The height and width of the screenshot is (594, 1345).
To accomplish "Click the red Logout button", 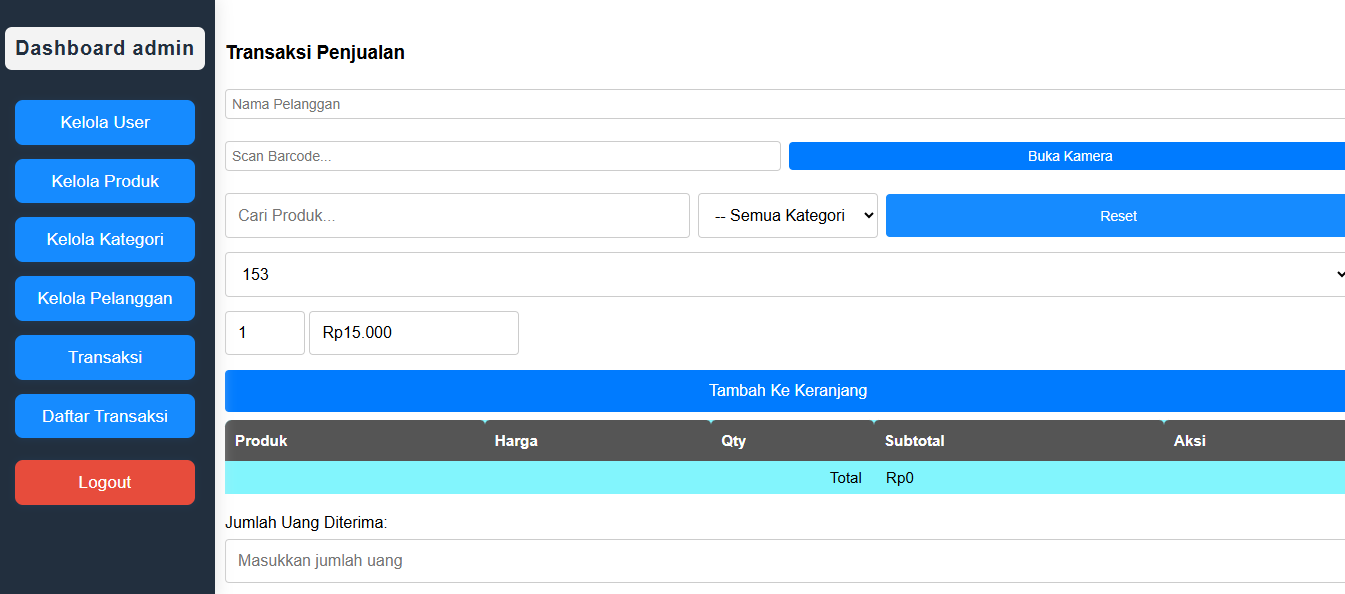I will tap(105, 482).
